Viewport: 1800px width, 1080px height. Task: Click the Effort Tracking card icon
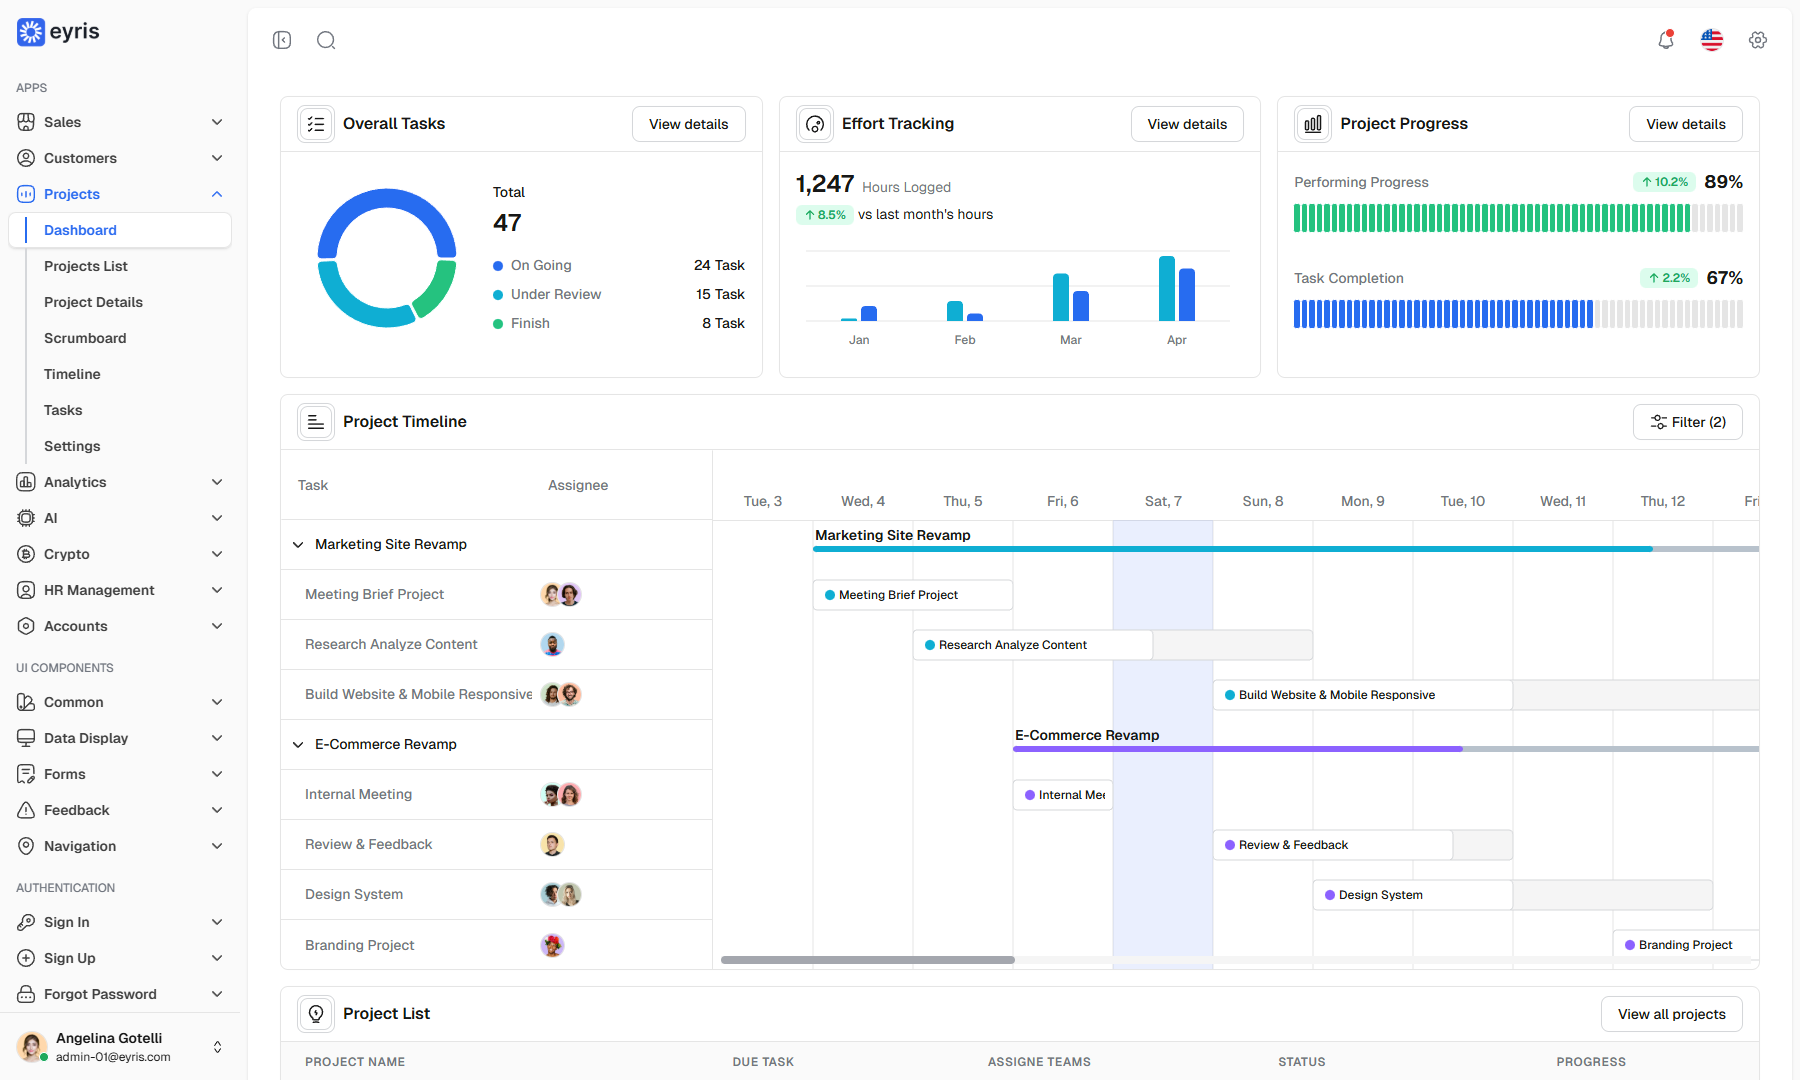pyautogui.click(x=815, y=124)
